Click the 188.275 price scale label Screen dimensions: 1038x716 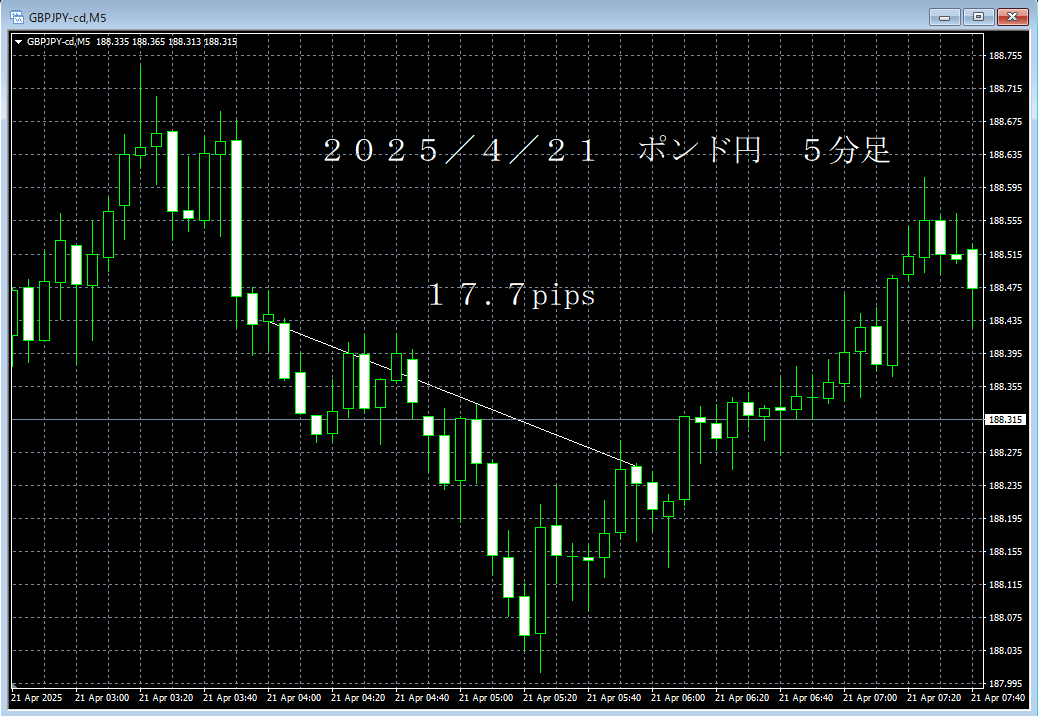coord(1005,453)
